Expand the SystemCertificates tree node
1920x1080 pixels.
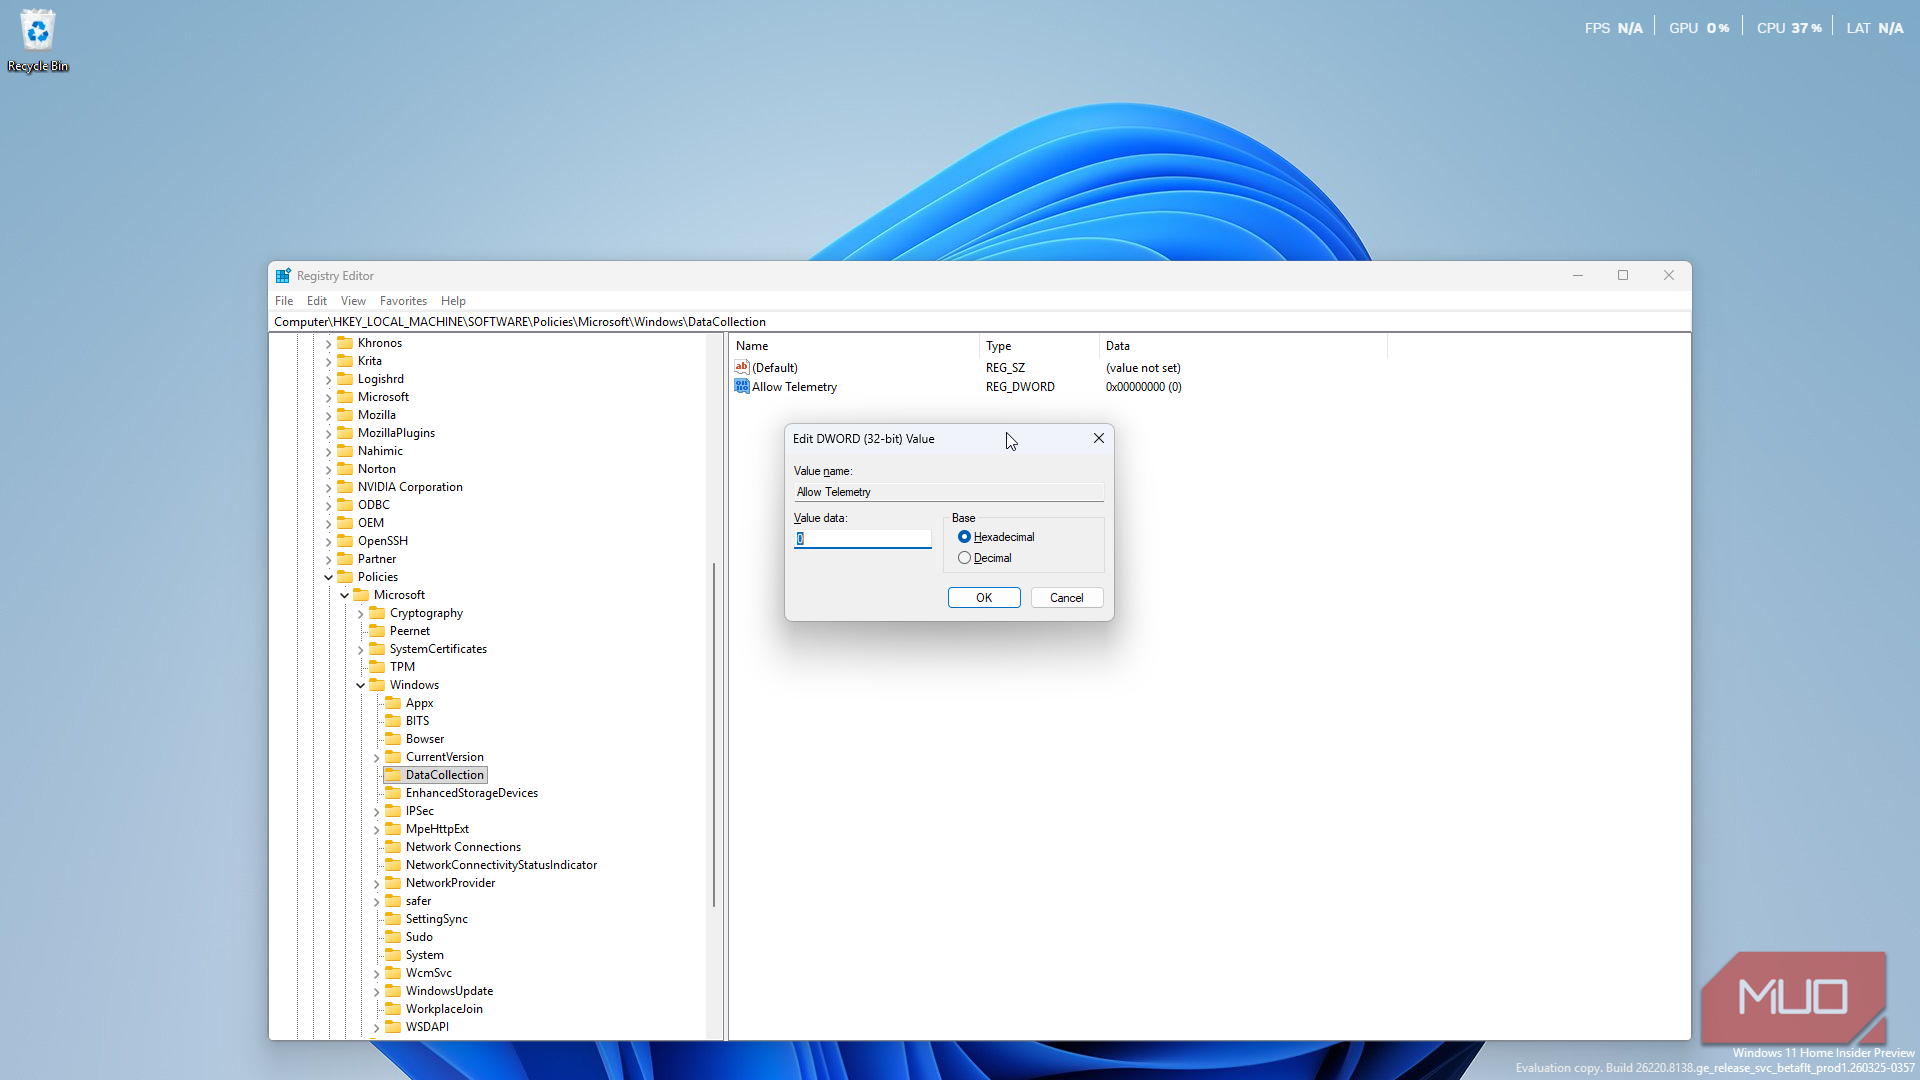[x=361, y=650]
